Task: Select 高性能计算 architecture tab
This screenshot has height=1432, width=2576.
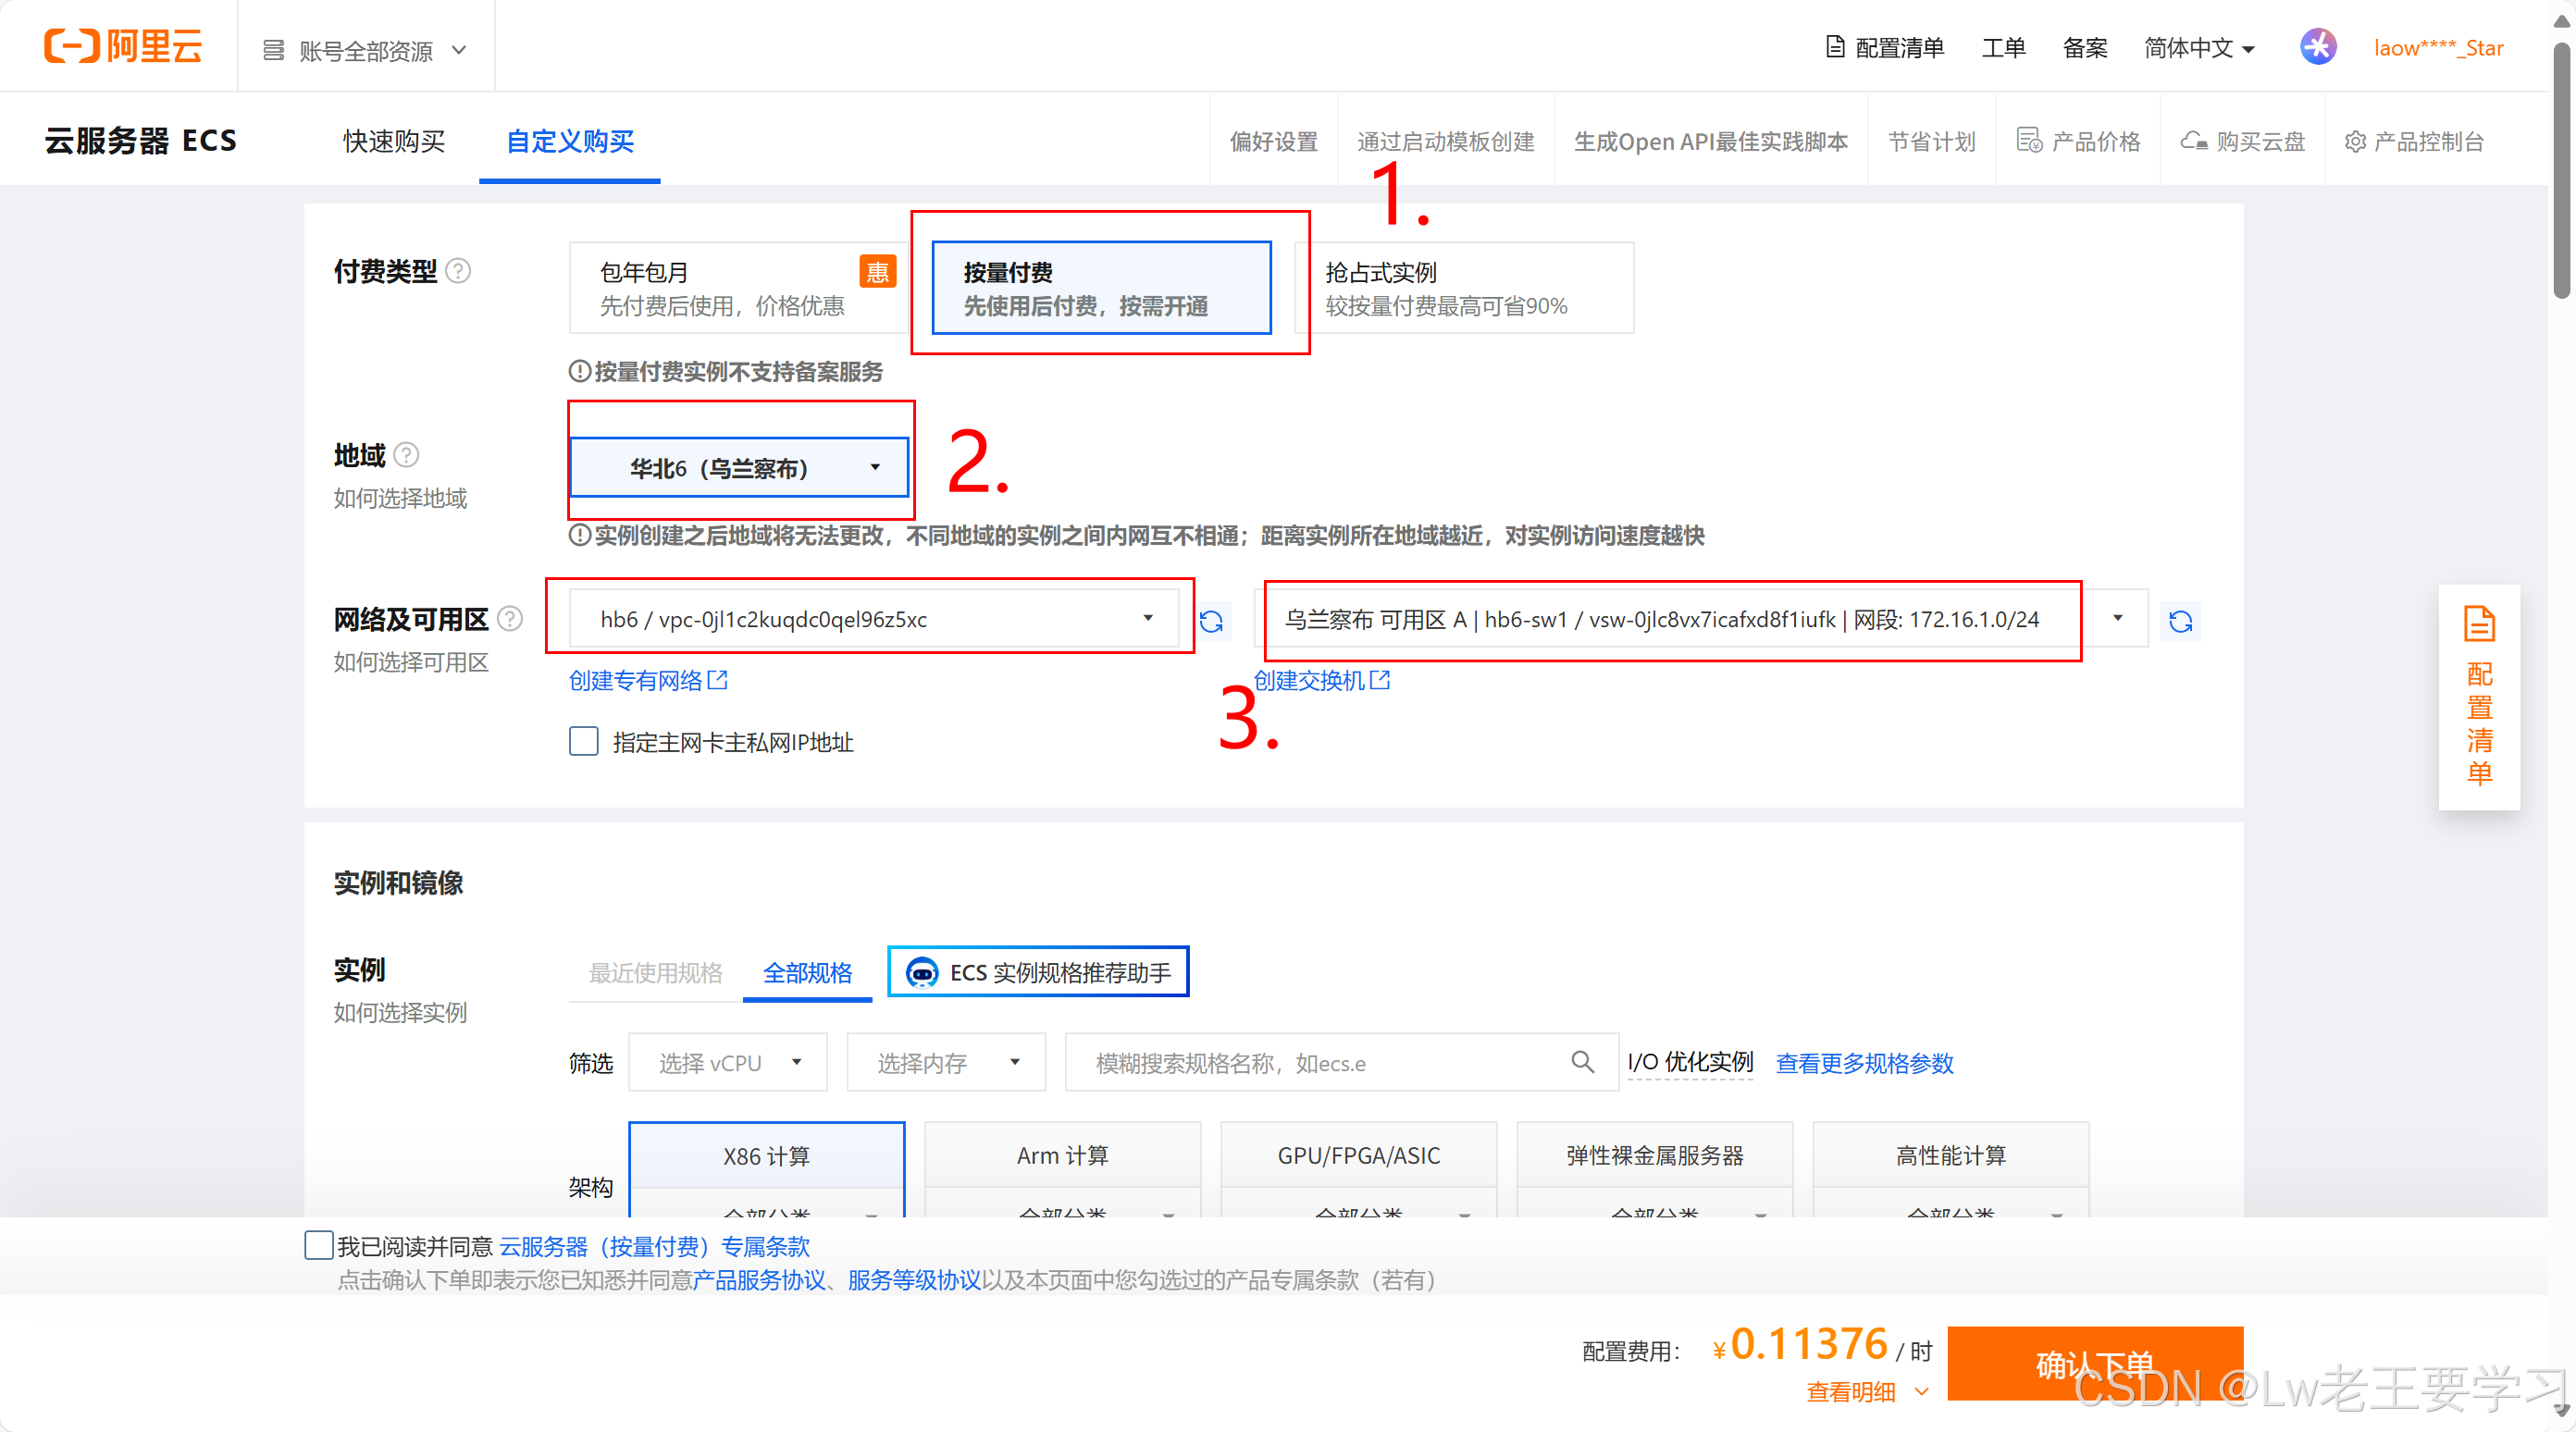Action: point(1950,1156)
